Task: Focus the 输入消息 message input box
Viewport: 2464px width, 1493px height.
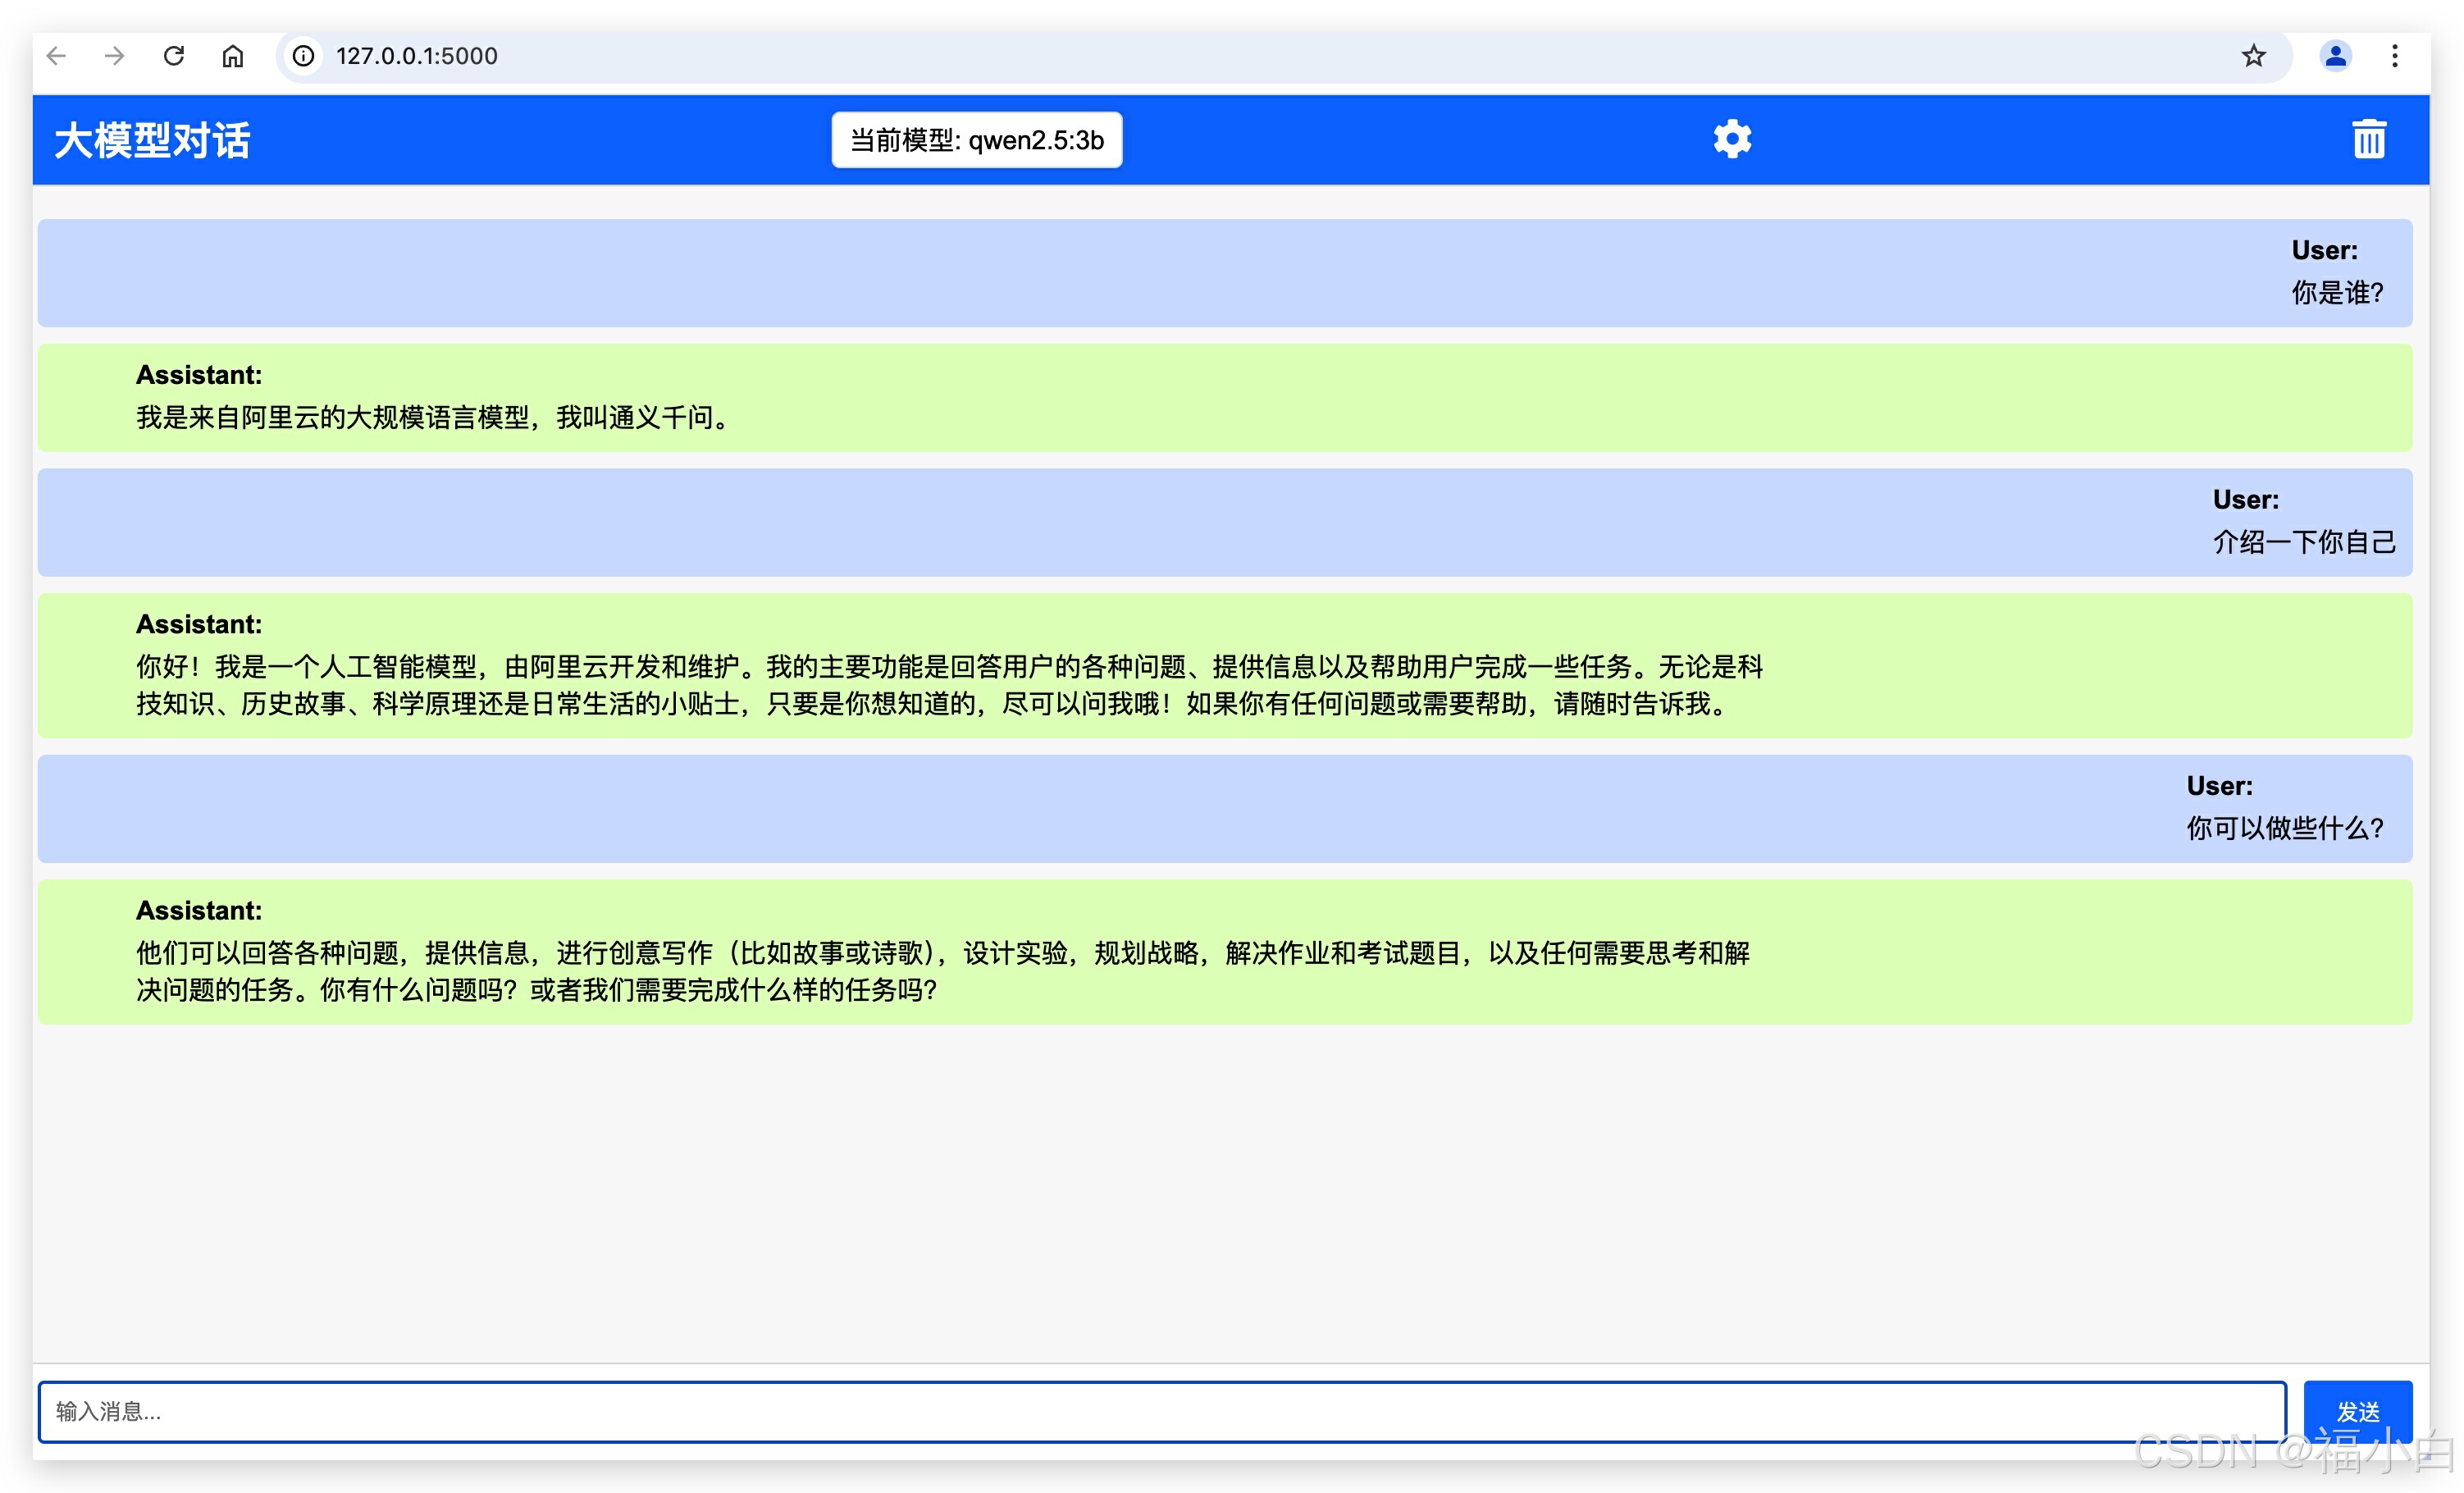Action: click(1161, 1411)
